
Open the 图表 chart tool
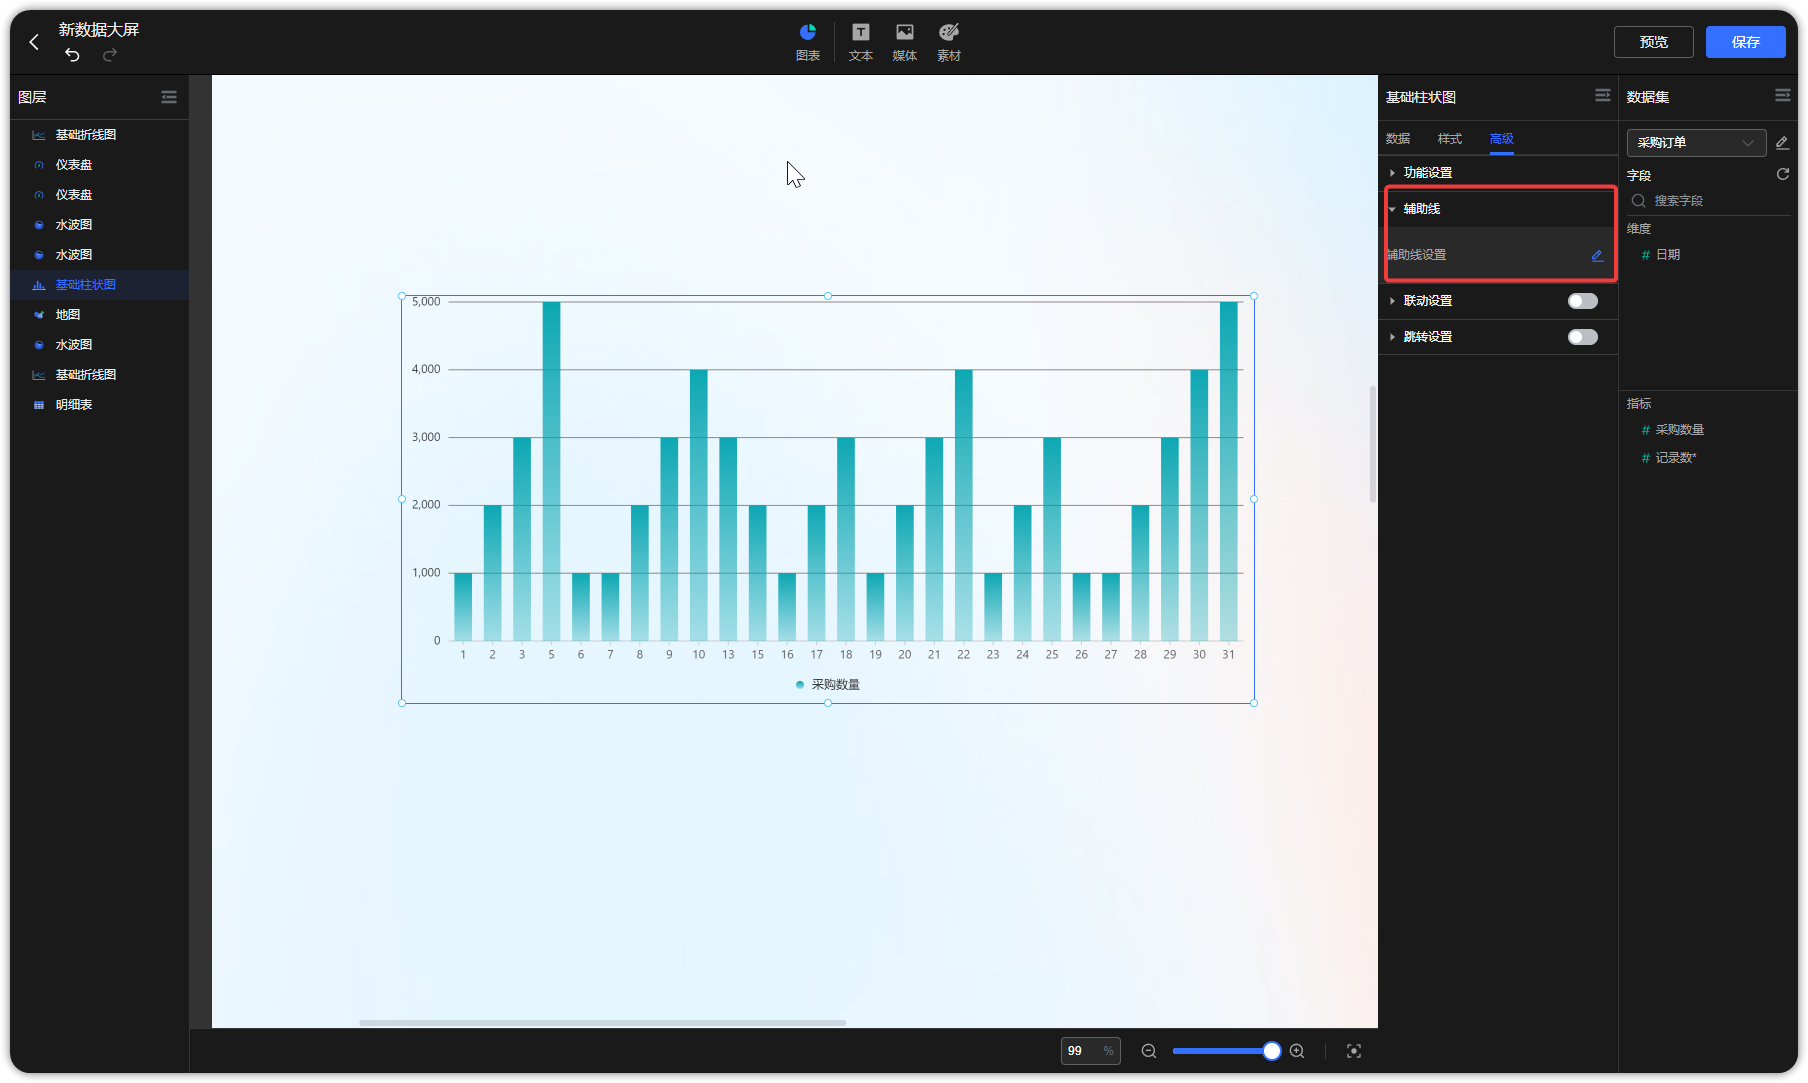pyautogui.click(x=808, y=42)
